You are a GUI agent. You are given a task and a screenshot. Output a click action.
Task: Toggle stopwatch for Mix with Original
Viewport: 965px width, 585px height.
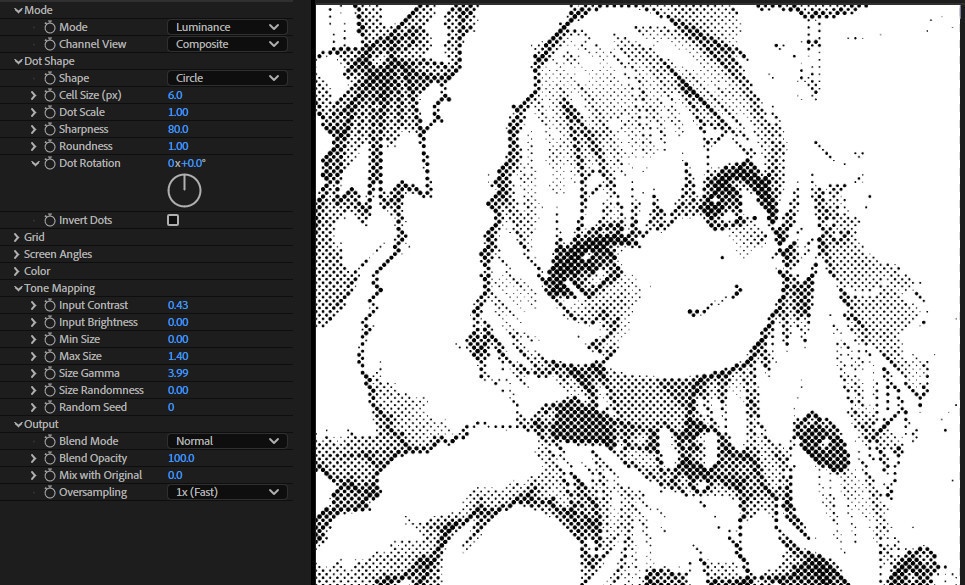coord(50,476)
